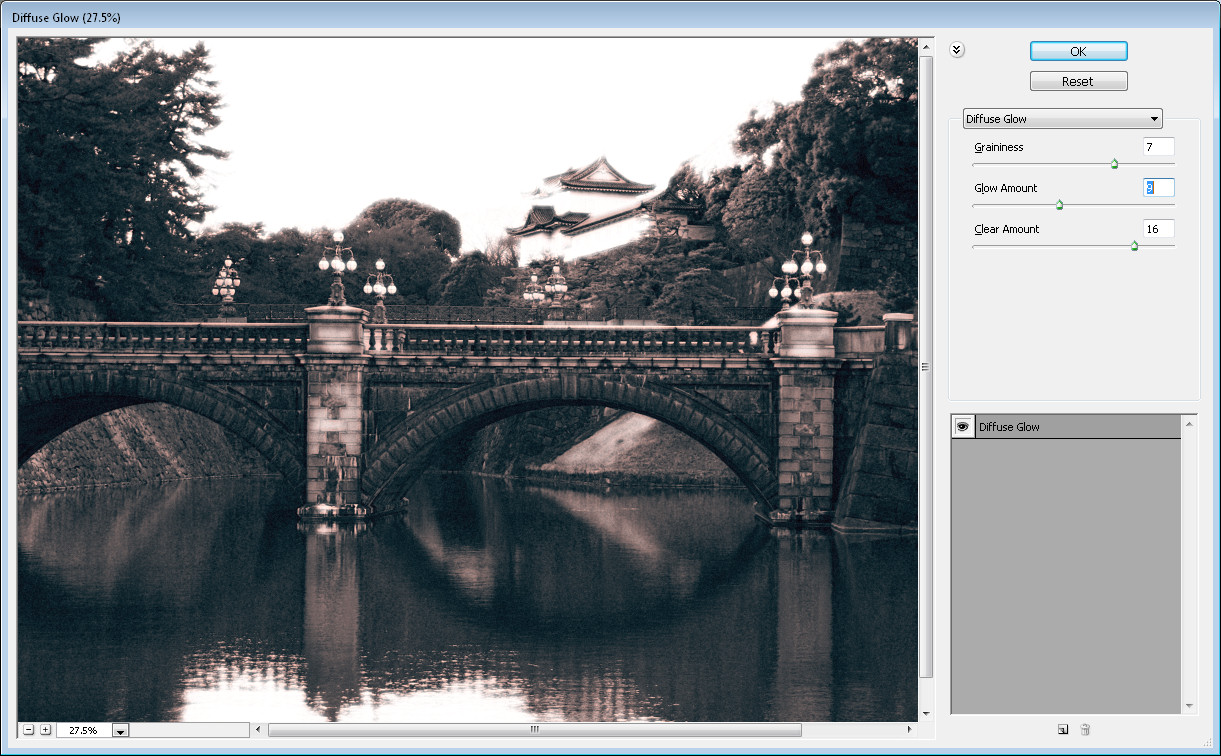Open the Diffuse Glow filter dropdown
This screenshot has width=1221, height=756.
(1062, 119)
